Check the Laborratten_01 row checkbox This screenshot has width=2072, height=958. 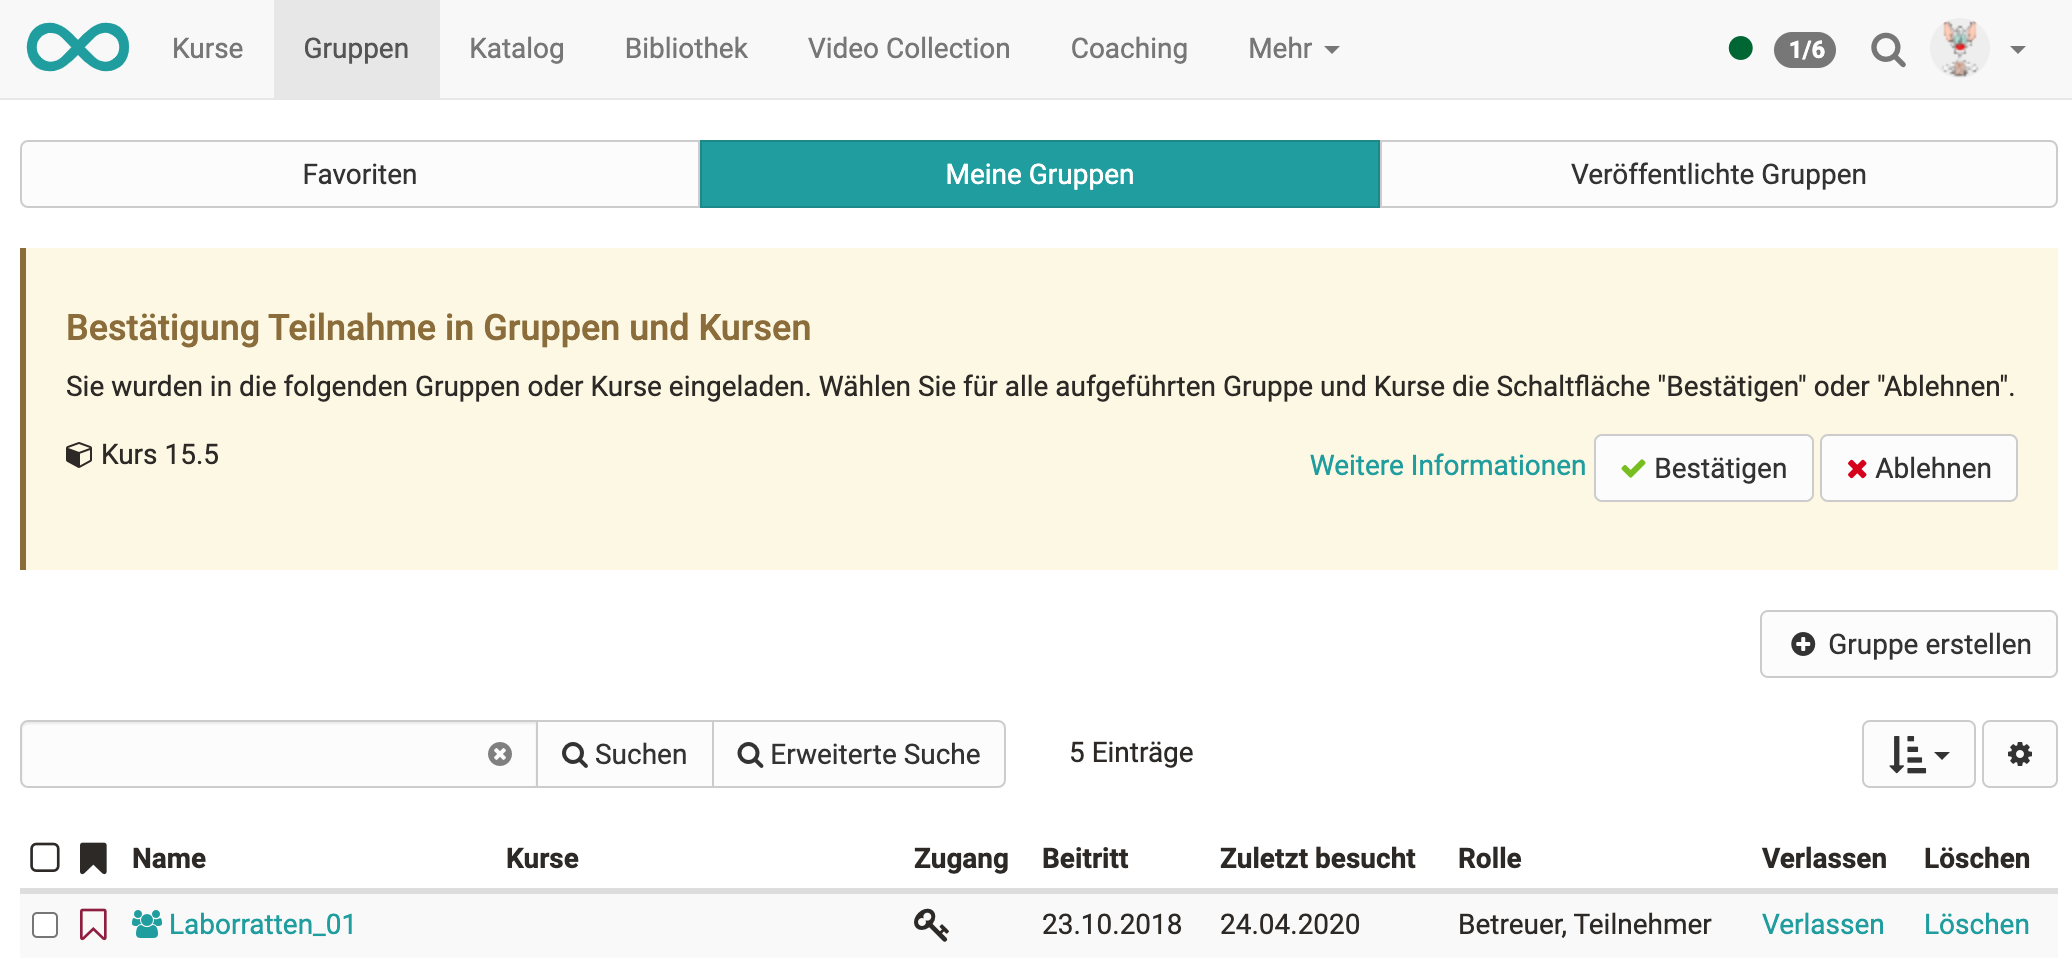tap(45, 925)
